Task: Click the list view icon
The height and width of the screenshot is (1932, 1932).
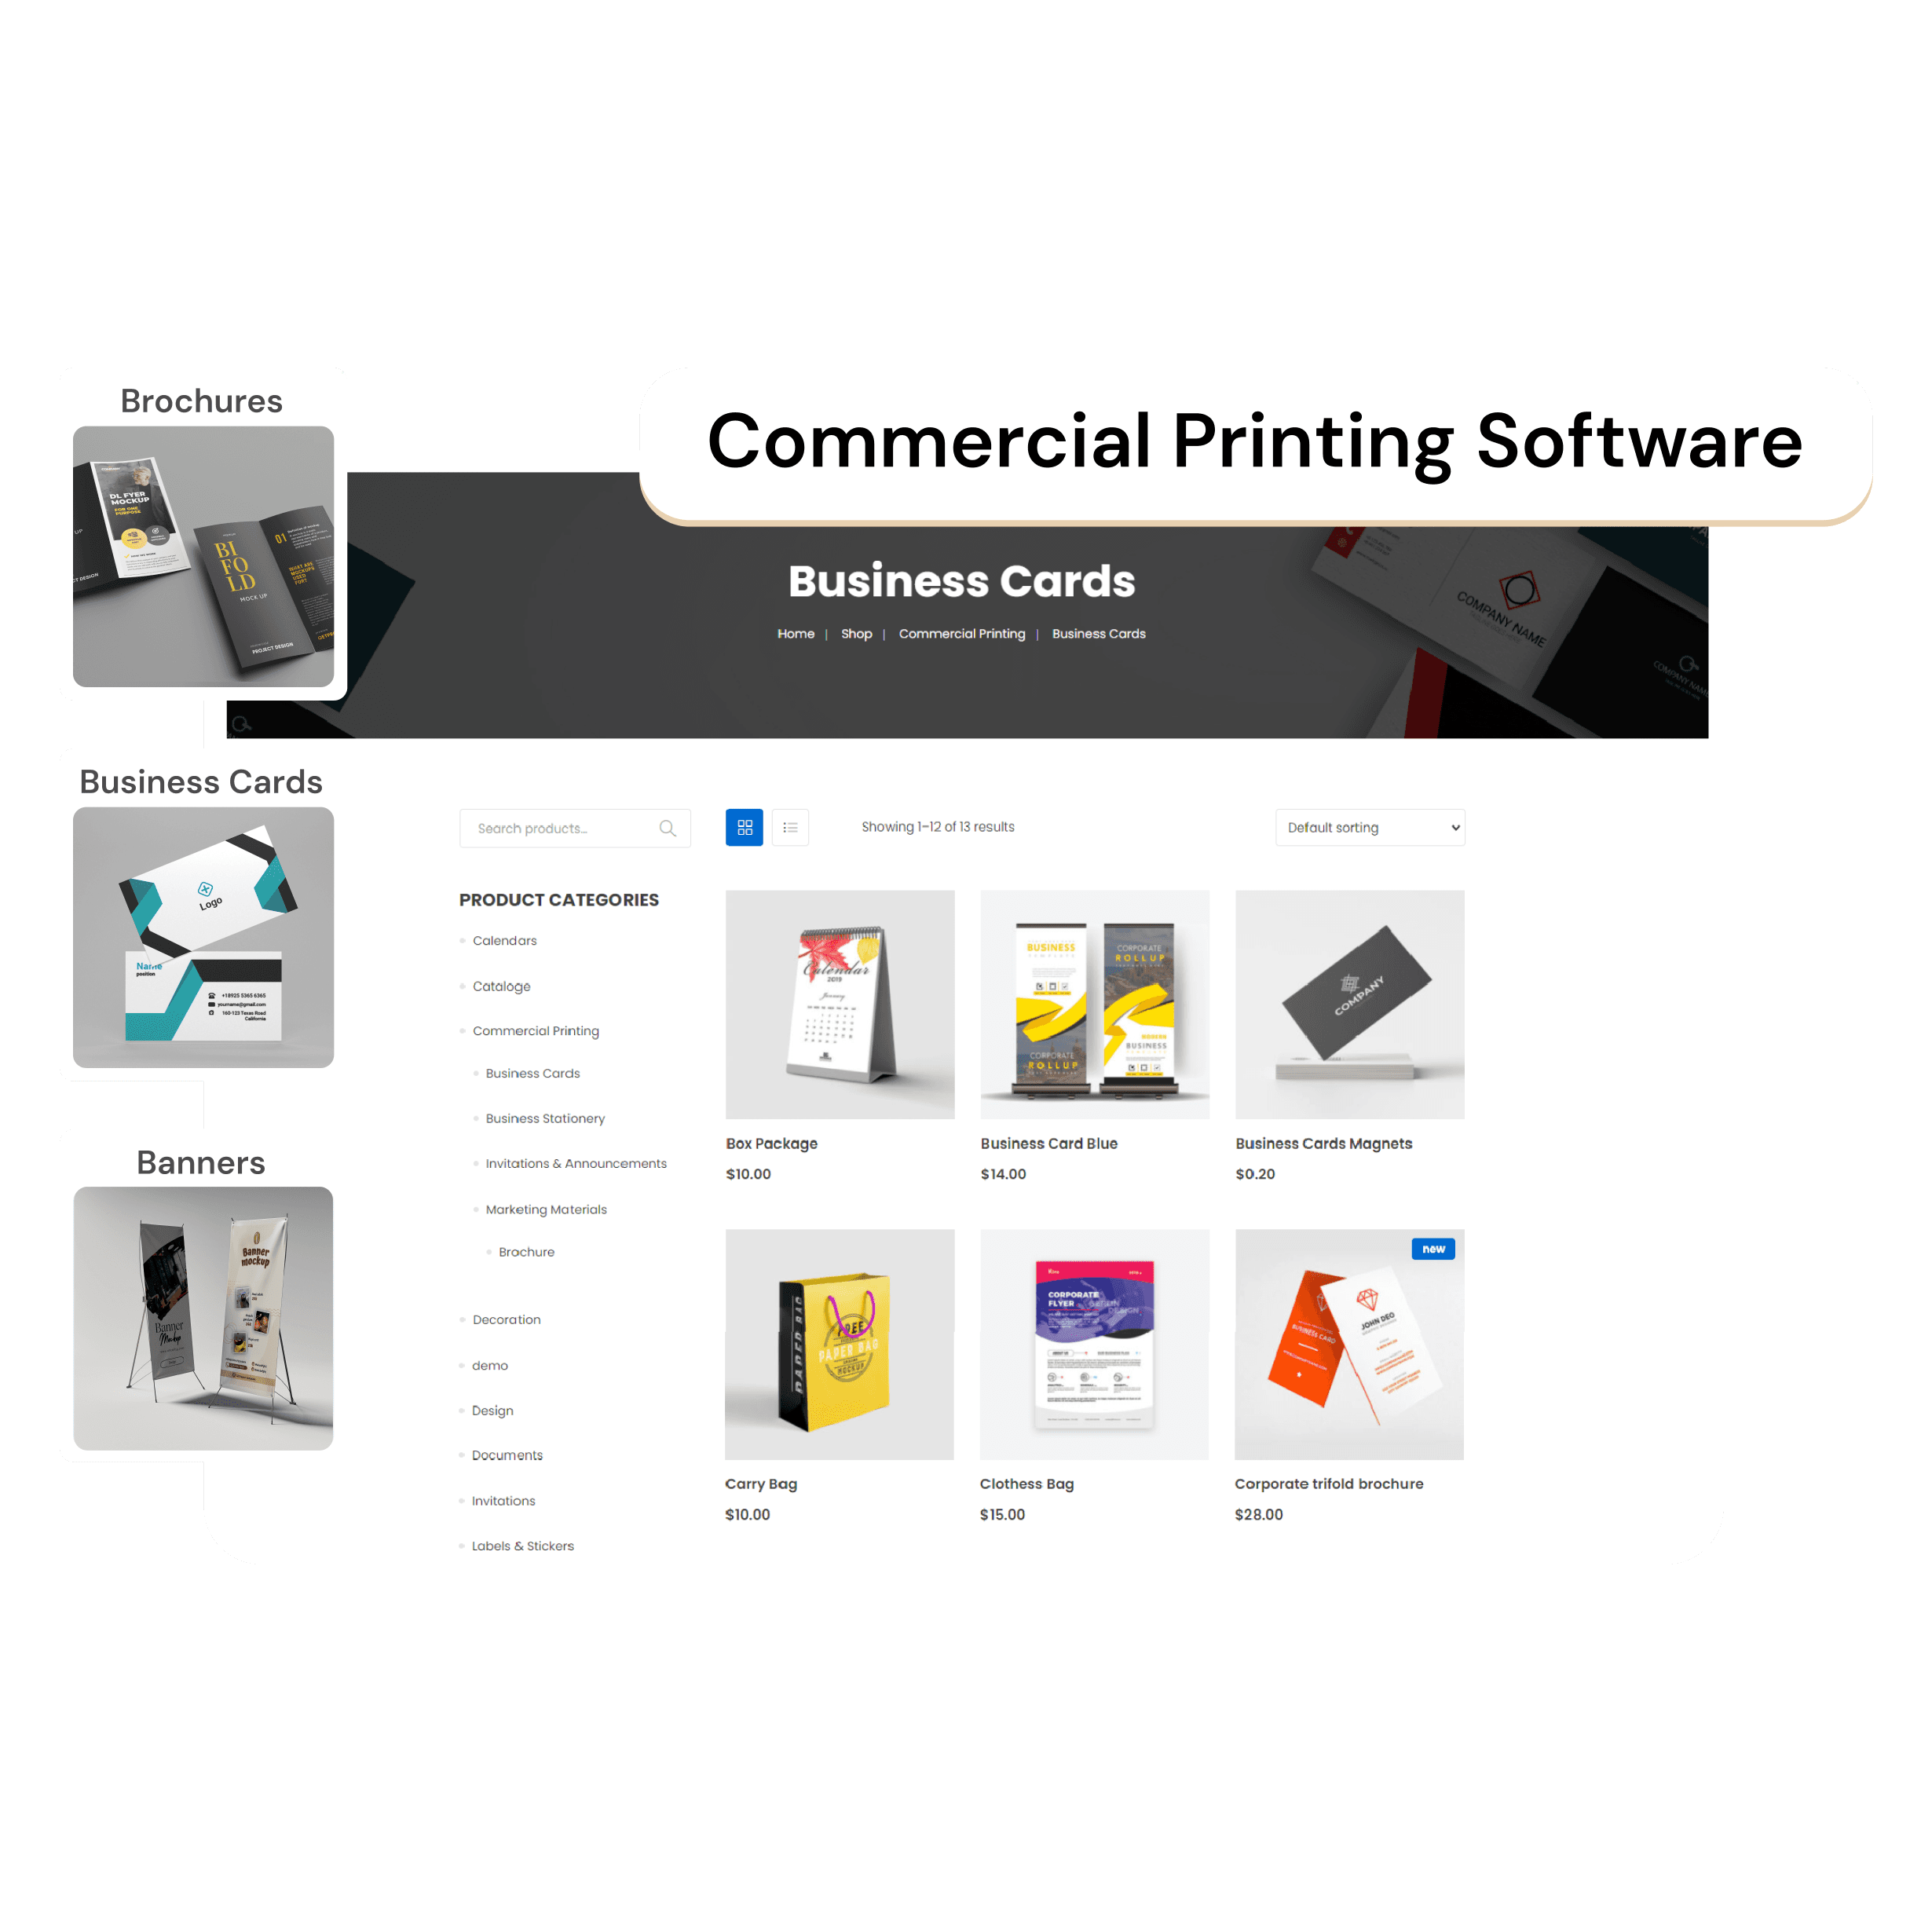Action: click(x=792, y=825)
